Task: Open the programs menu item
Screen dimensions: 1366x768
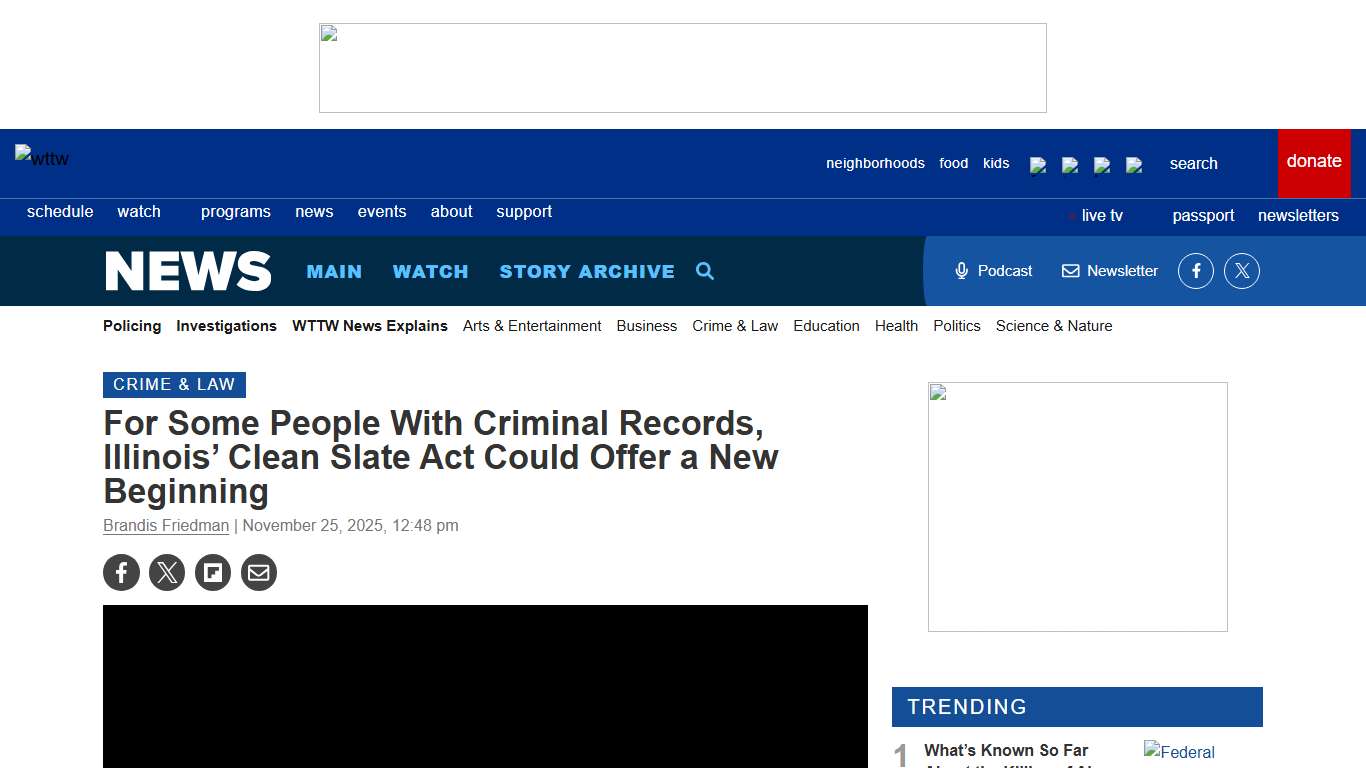Action: tap(236, 211)
